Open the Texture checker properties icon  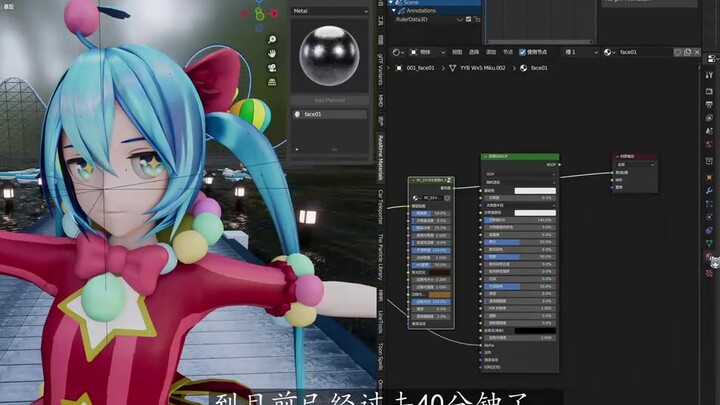[x=709, y=273]
